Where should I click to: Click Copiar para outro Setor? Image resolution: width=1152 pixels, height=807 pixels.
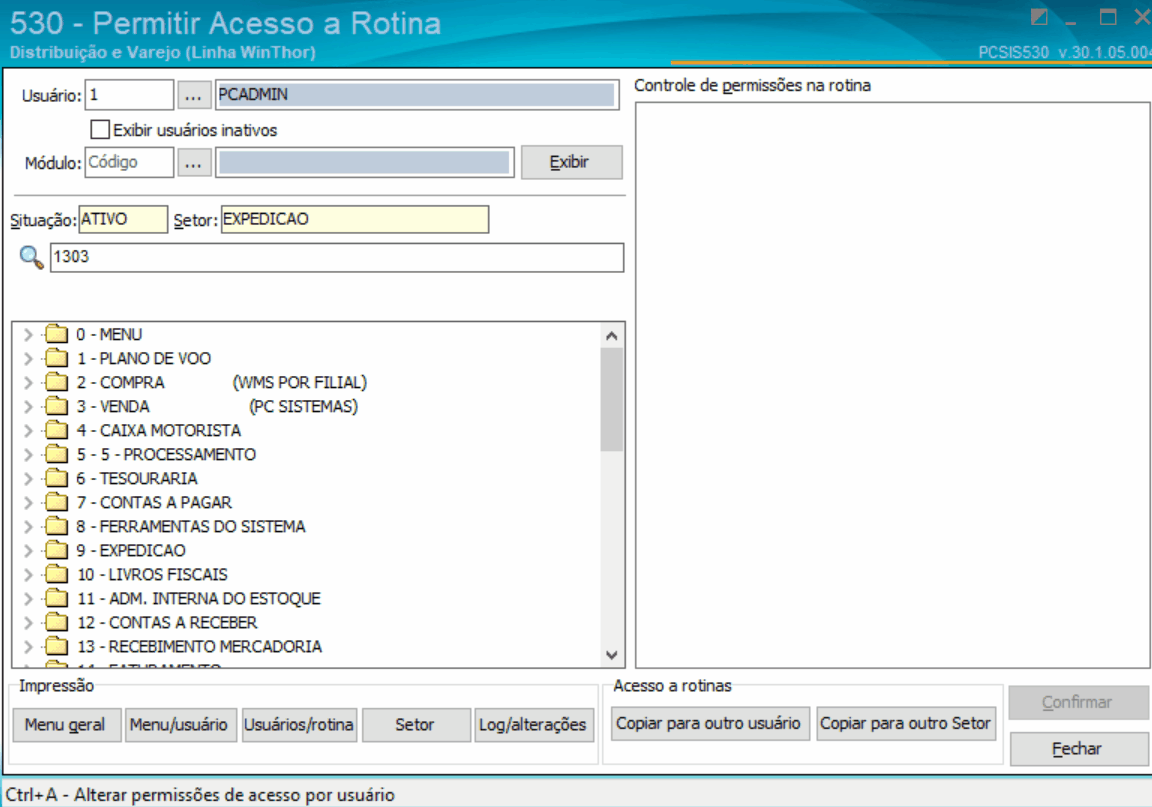coord(906,723)
